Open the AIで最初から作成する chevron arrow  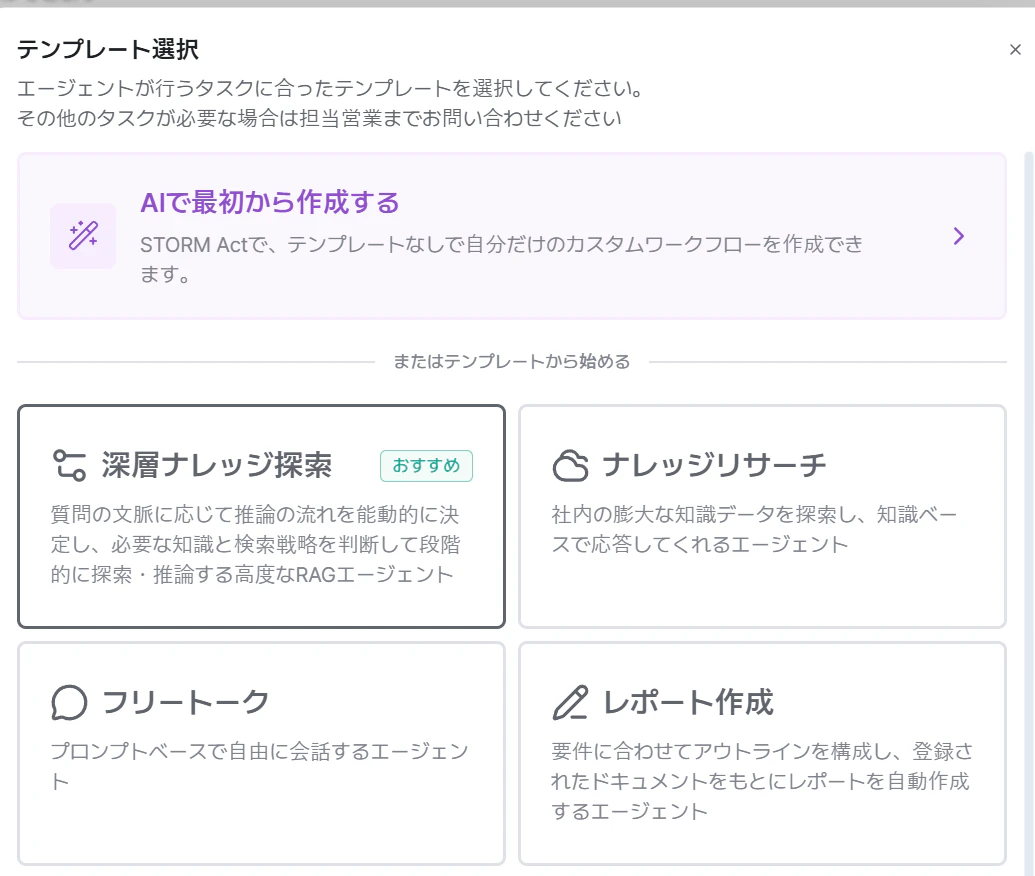tap(959, 236)
